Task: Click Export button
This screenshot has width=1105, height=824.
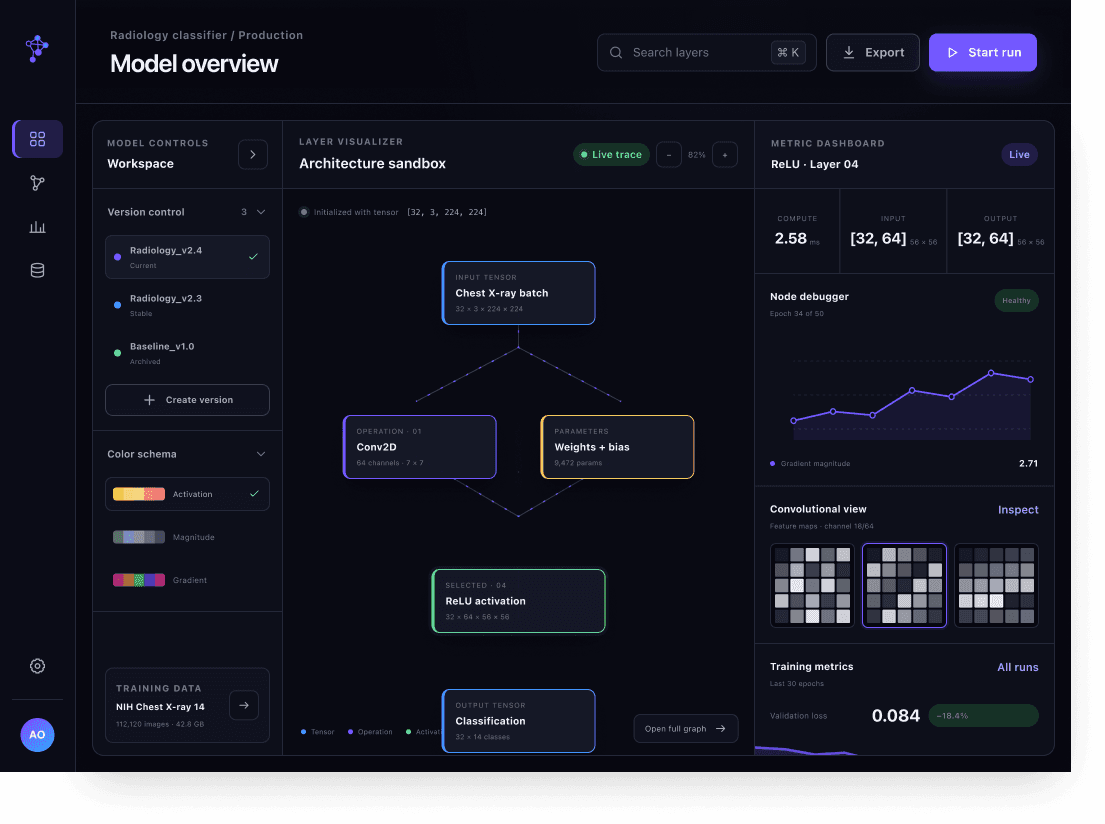Action: 872,53
